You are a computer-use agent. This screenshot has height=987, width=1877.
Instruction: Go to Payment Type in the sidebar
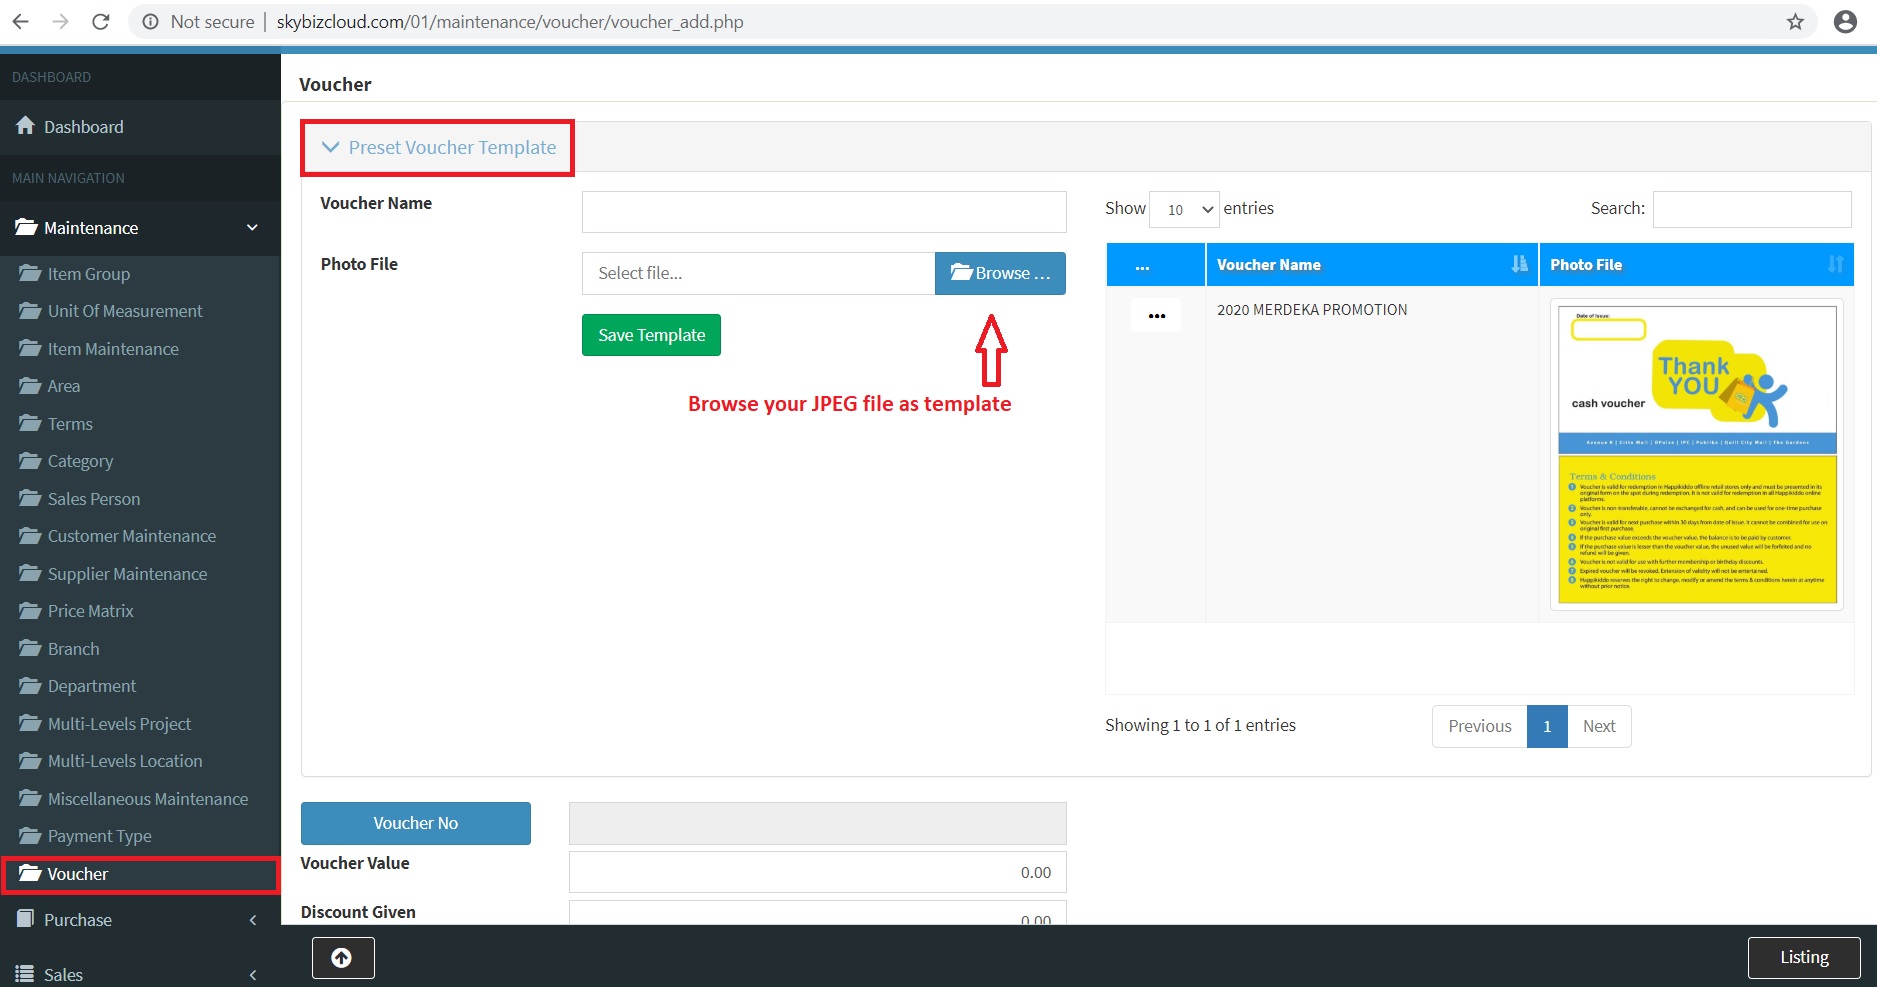[99, 836]
